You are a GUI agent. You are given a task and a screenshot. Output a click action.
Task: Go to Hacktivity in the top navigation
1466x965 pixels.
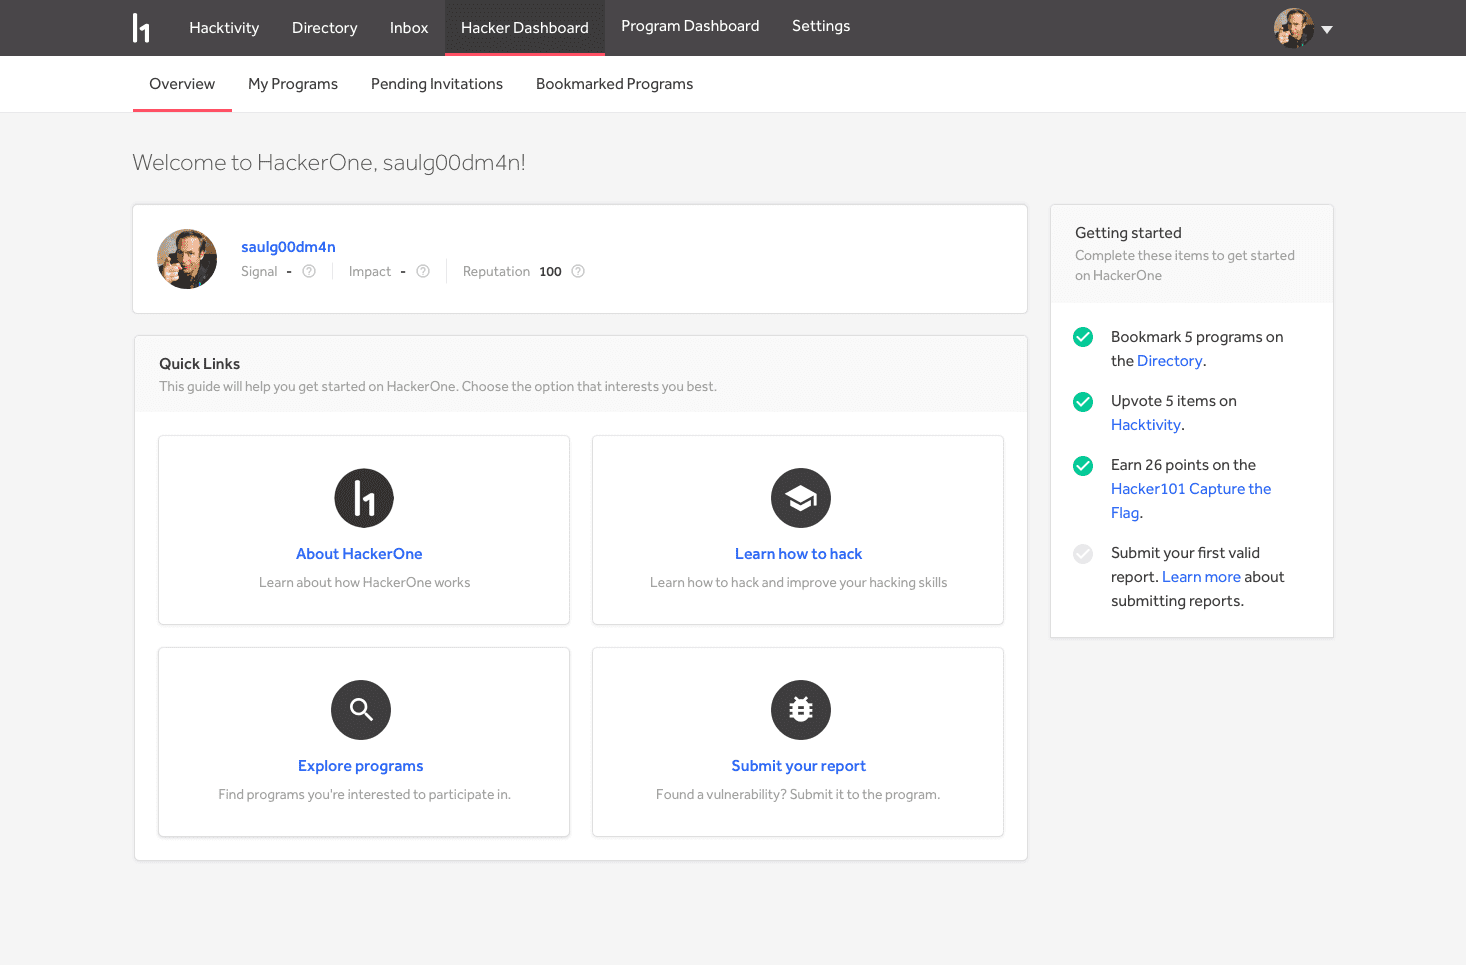224,28
